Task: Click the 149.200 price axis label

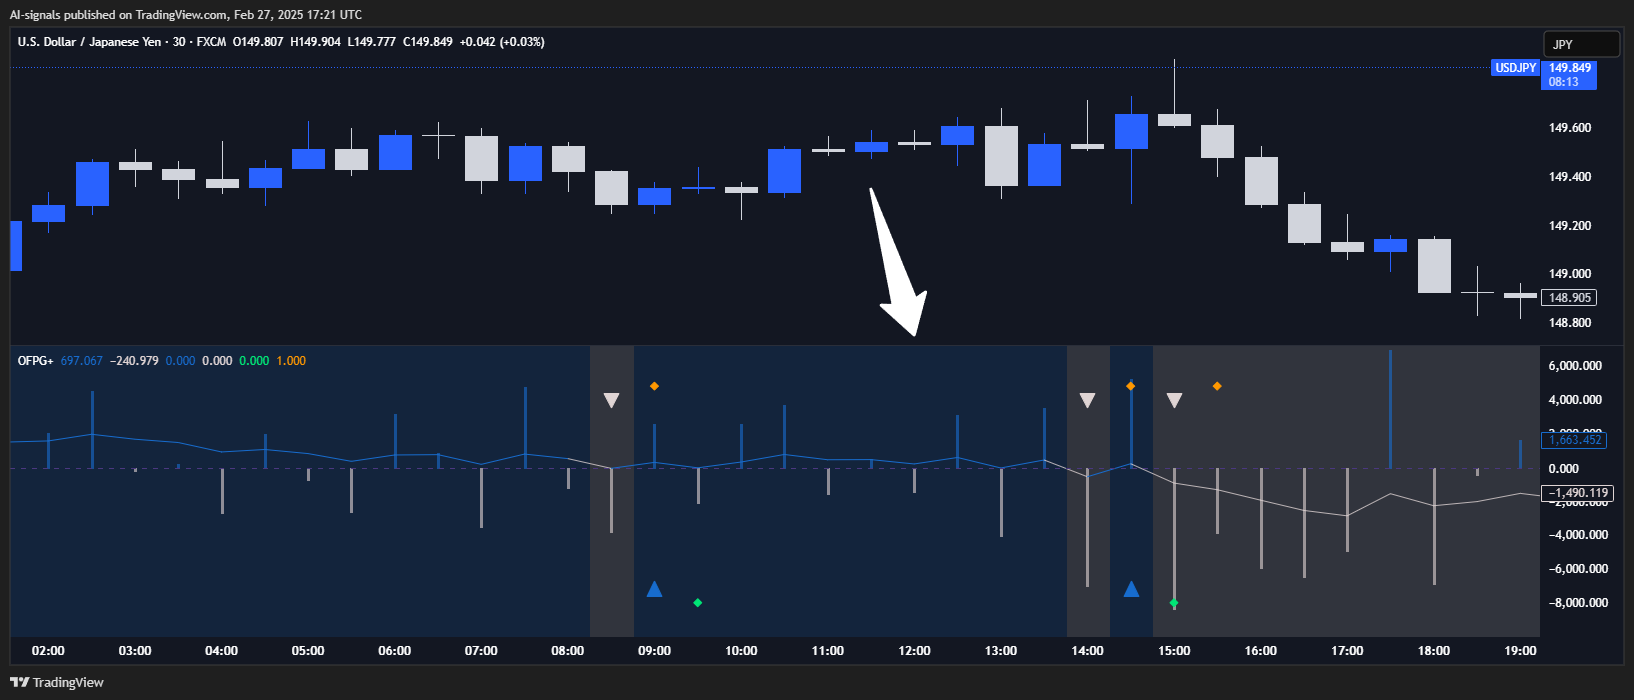Action: click(x=1570, y=226)
